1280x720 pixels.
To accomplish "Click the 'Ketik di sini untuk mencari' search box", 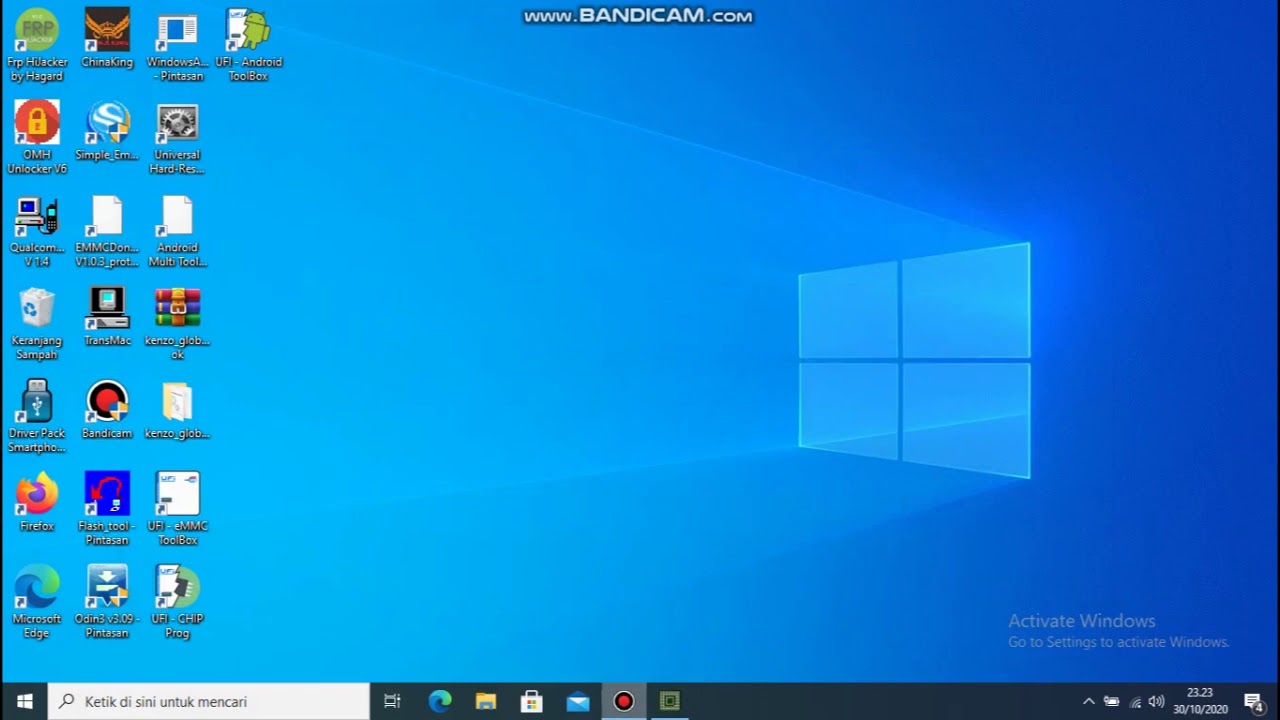I will point(209,701).
